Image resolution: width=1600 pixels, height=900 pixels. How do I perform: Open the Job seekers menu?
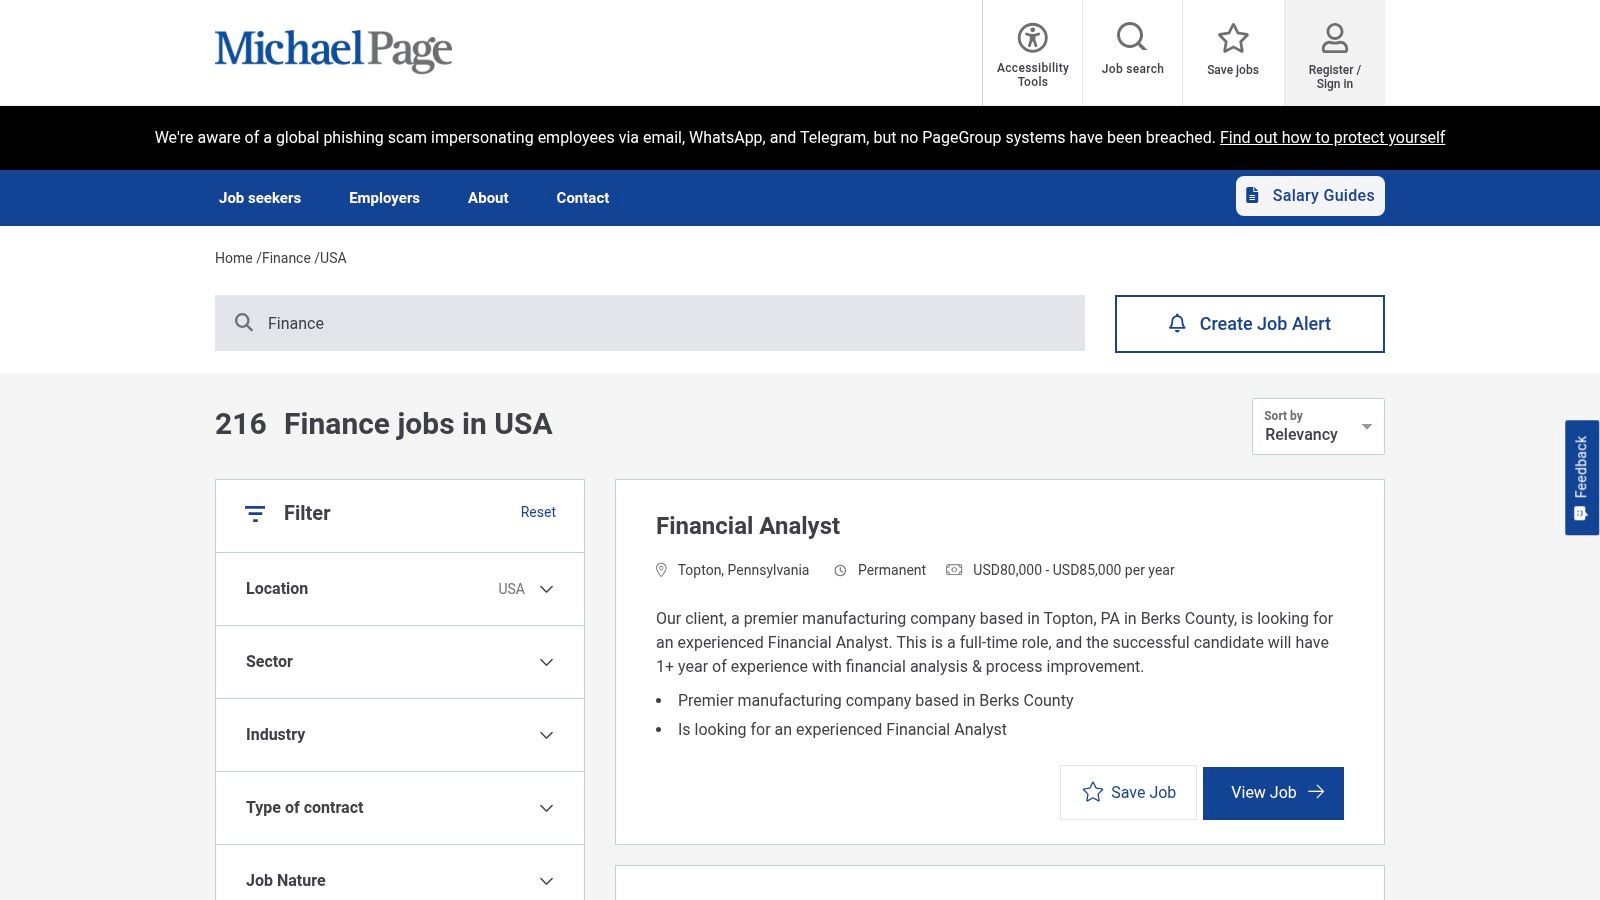pyautogui.click(x=260, y=198)
